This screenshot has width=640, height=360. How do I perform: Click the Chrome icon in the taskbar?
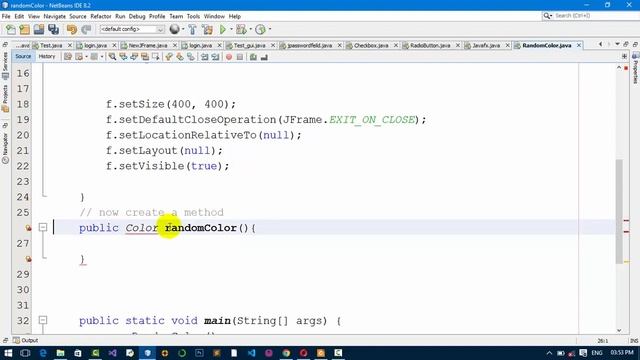point(286,353)
